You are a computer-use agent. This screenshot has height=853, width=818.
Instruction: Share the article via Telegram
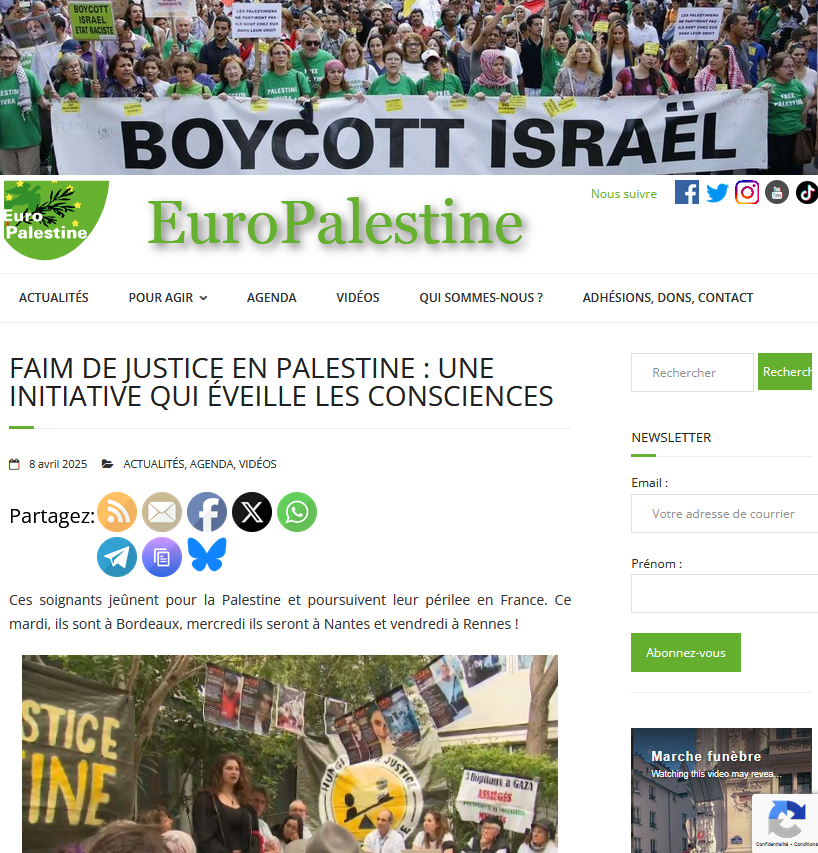coord(117,557)
